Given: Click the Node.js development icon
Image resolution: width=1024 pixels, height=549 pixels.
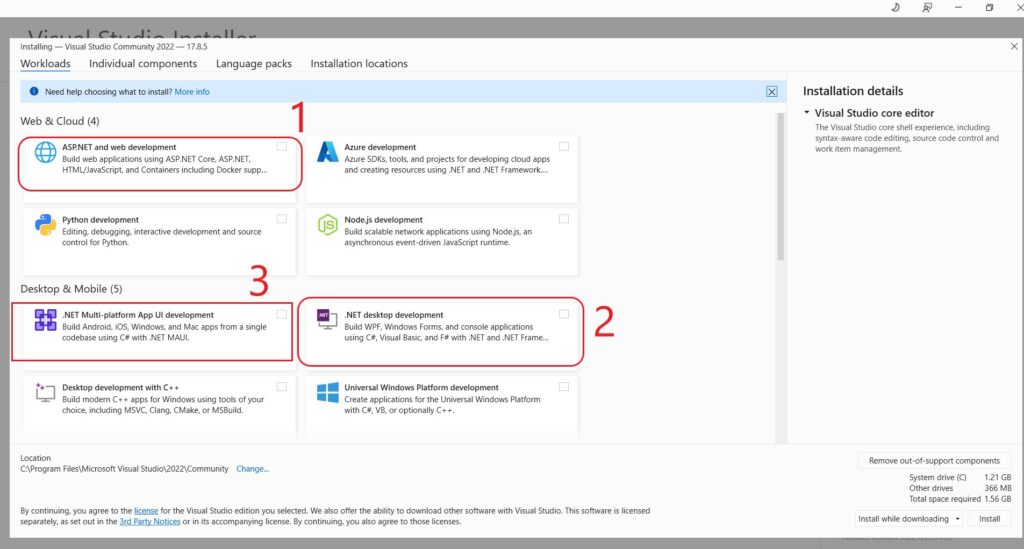Looking at the screenshot, I should click(327, 225).
